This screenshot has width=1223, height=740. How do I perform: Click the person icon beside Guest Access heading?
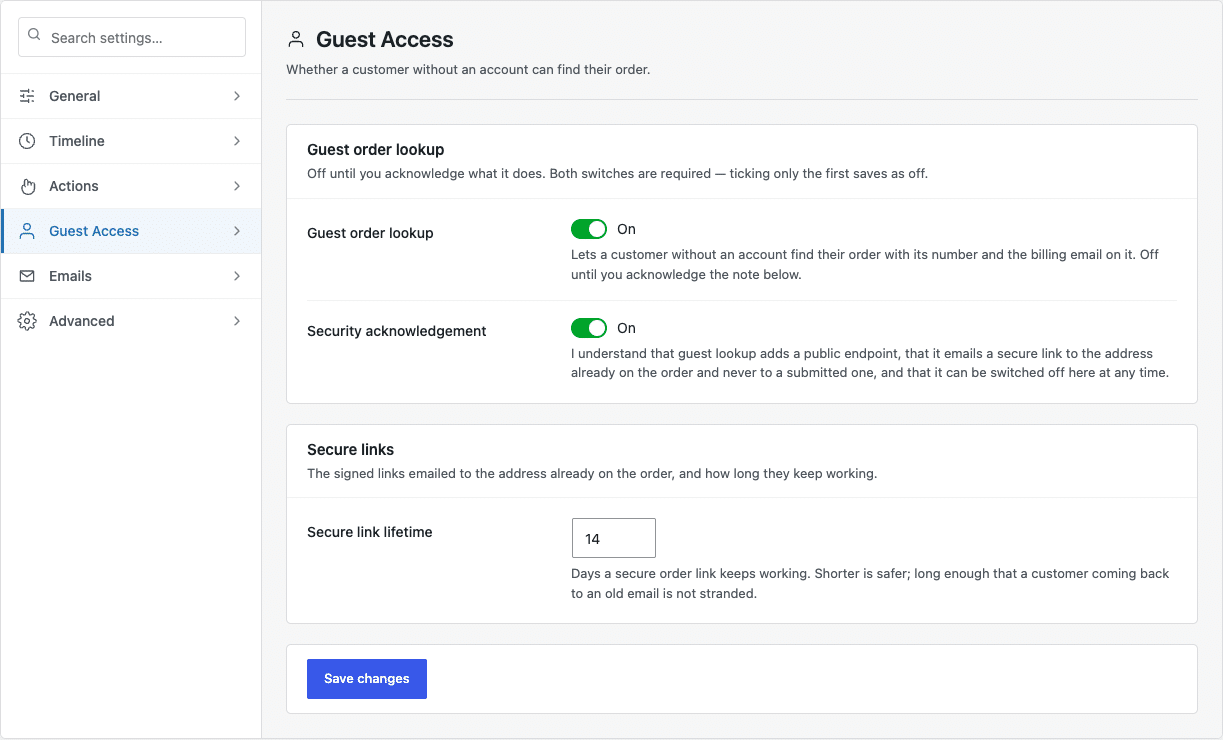point(295,40)
